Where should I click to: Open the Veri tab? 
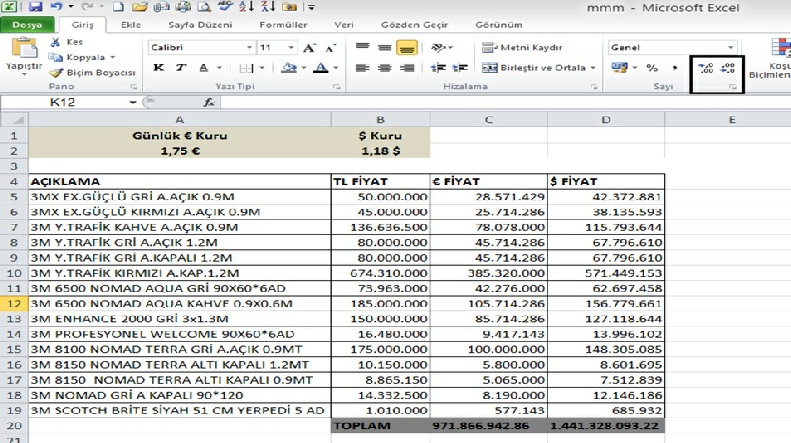click(344, 24)
